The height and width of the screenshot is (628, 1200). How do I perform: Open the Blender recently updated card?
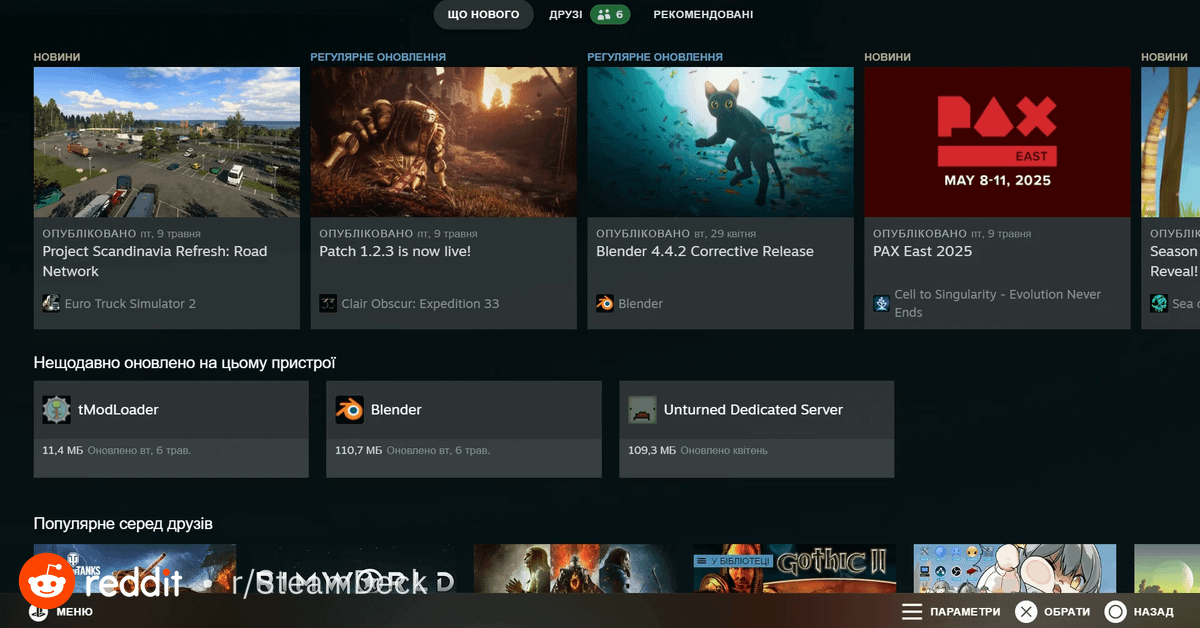(464, 429)
